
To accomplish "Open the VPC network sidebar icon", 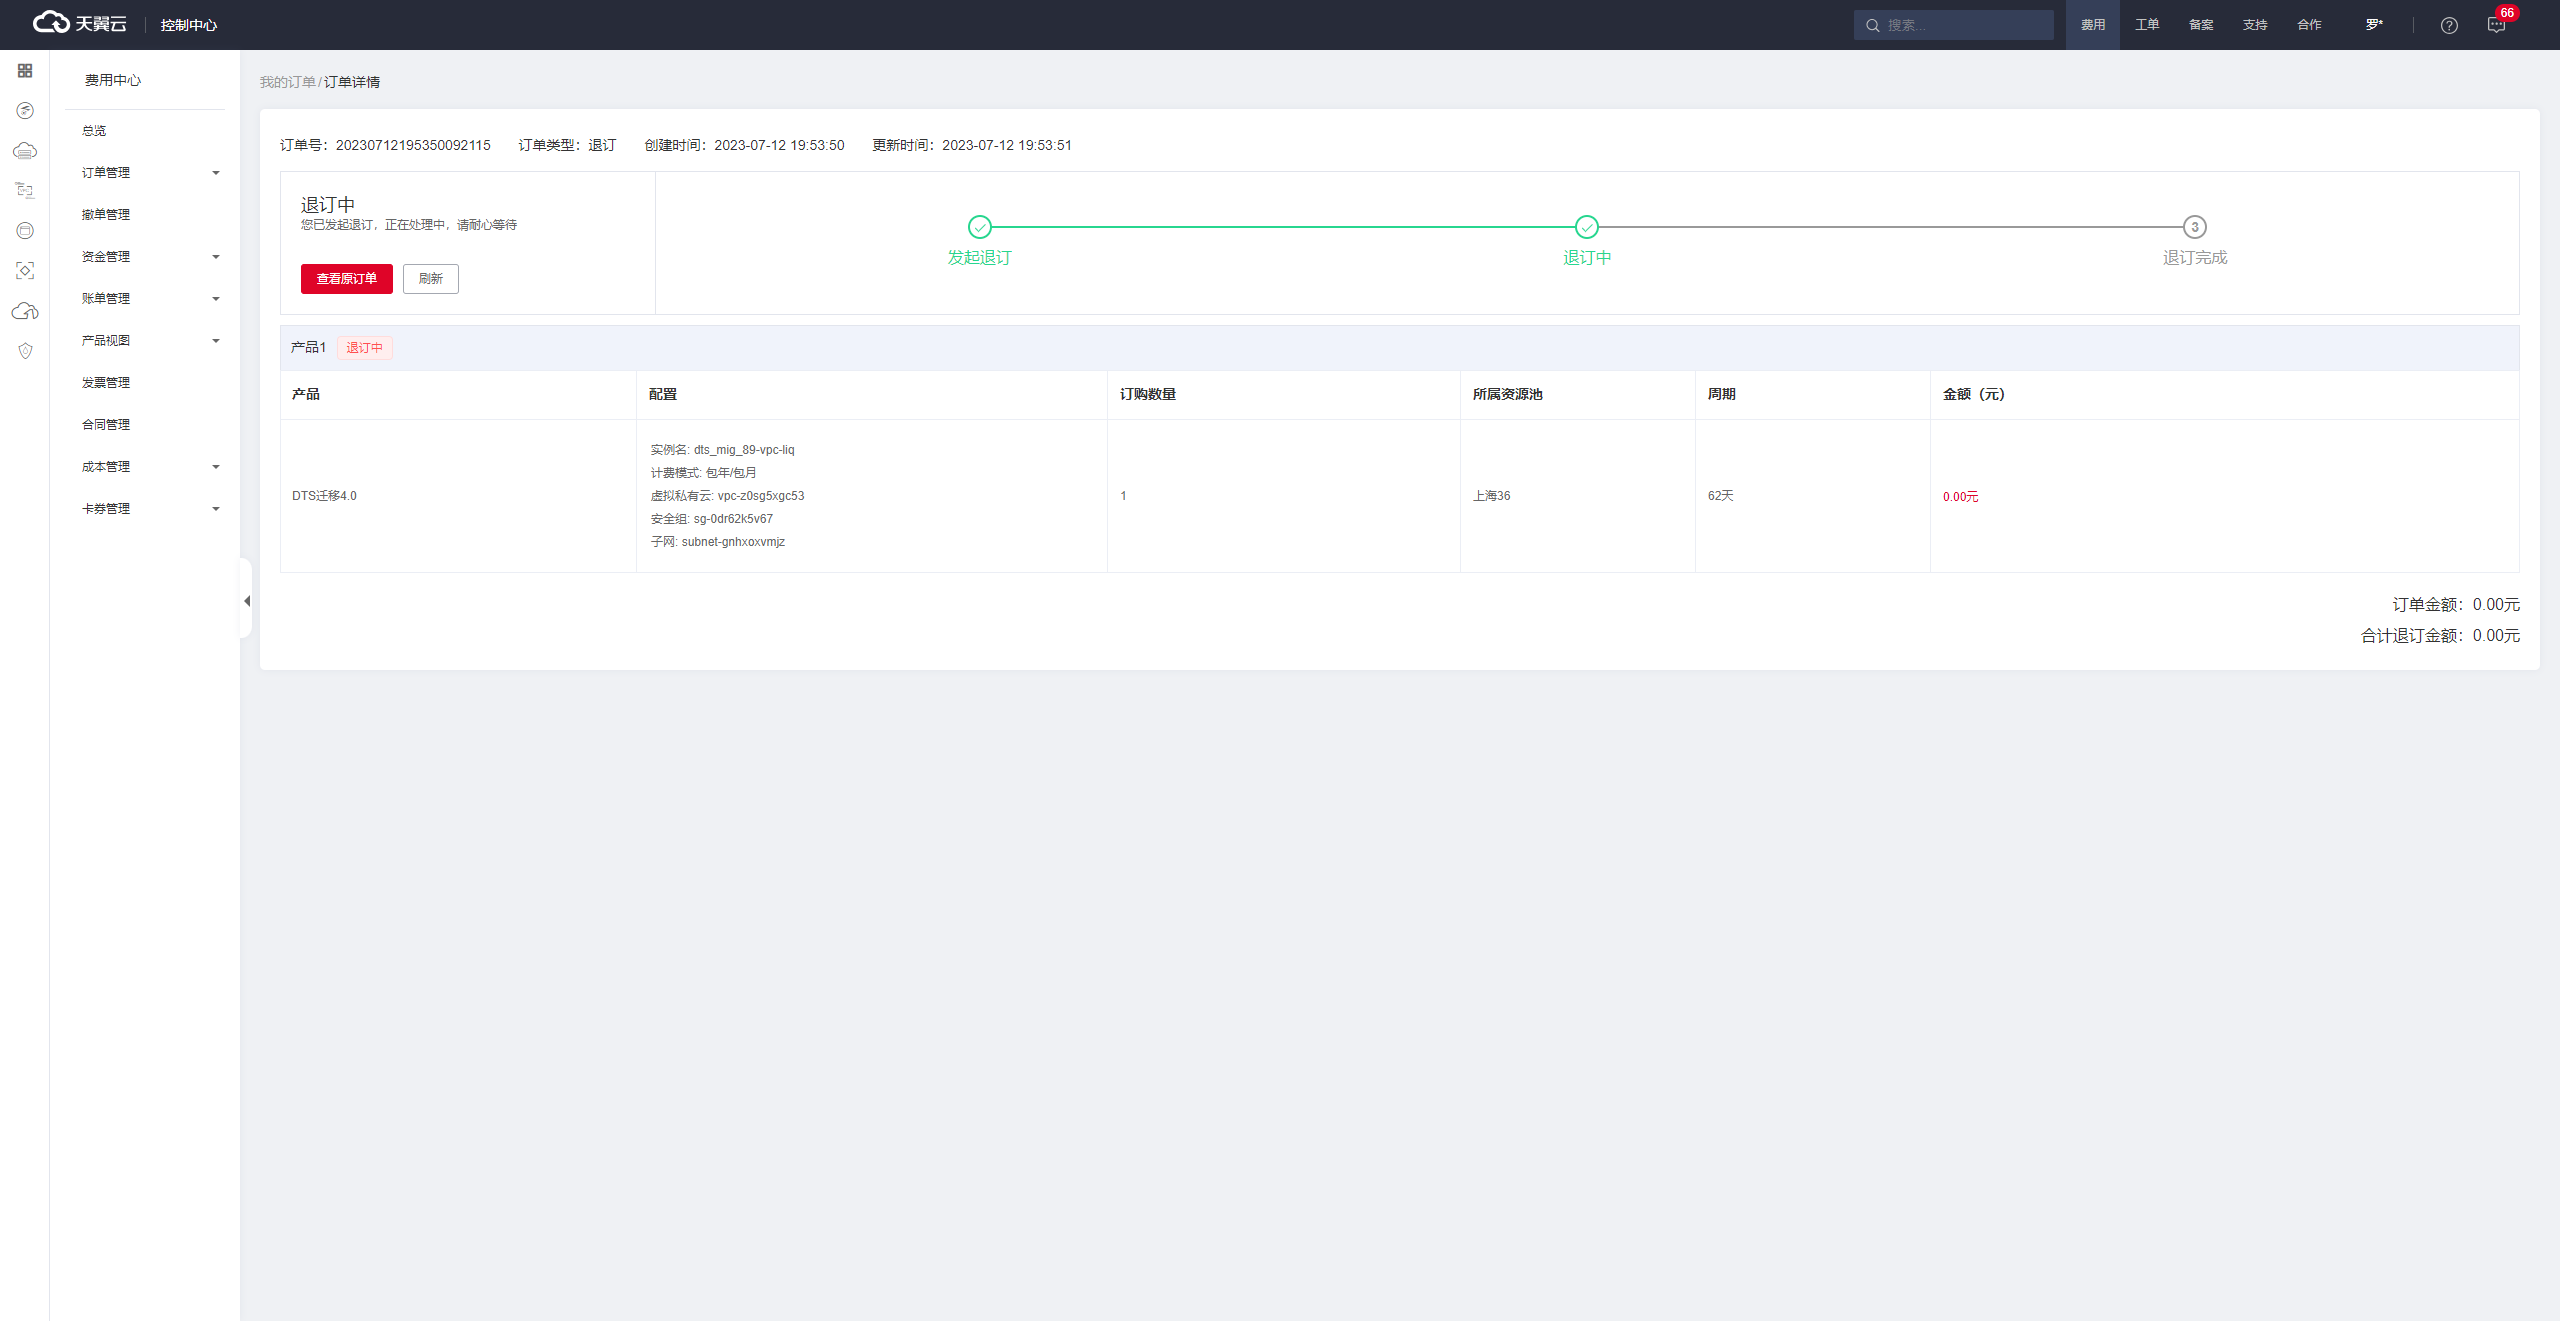I will coord(25,190).
